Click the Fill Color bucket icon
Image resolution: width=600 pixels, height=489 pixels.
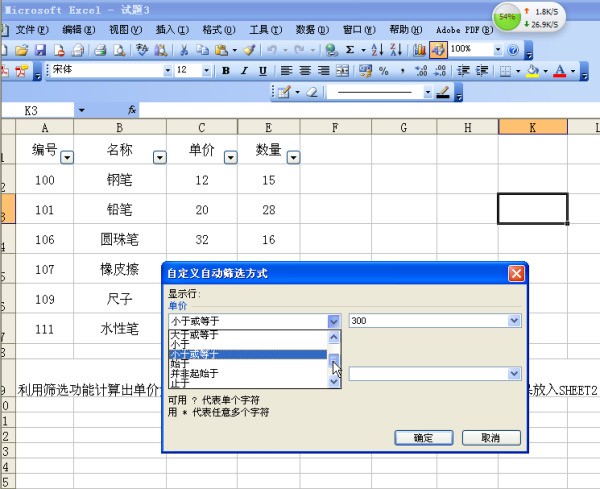point(532,71)
